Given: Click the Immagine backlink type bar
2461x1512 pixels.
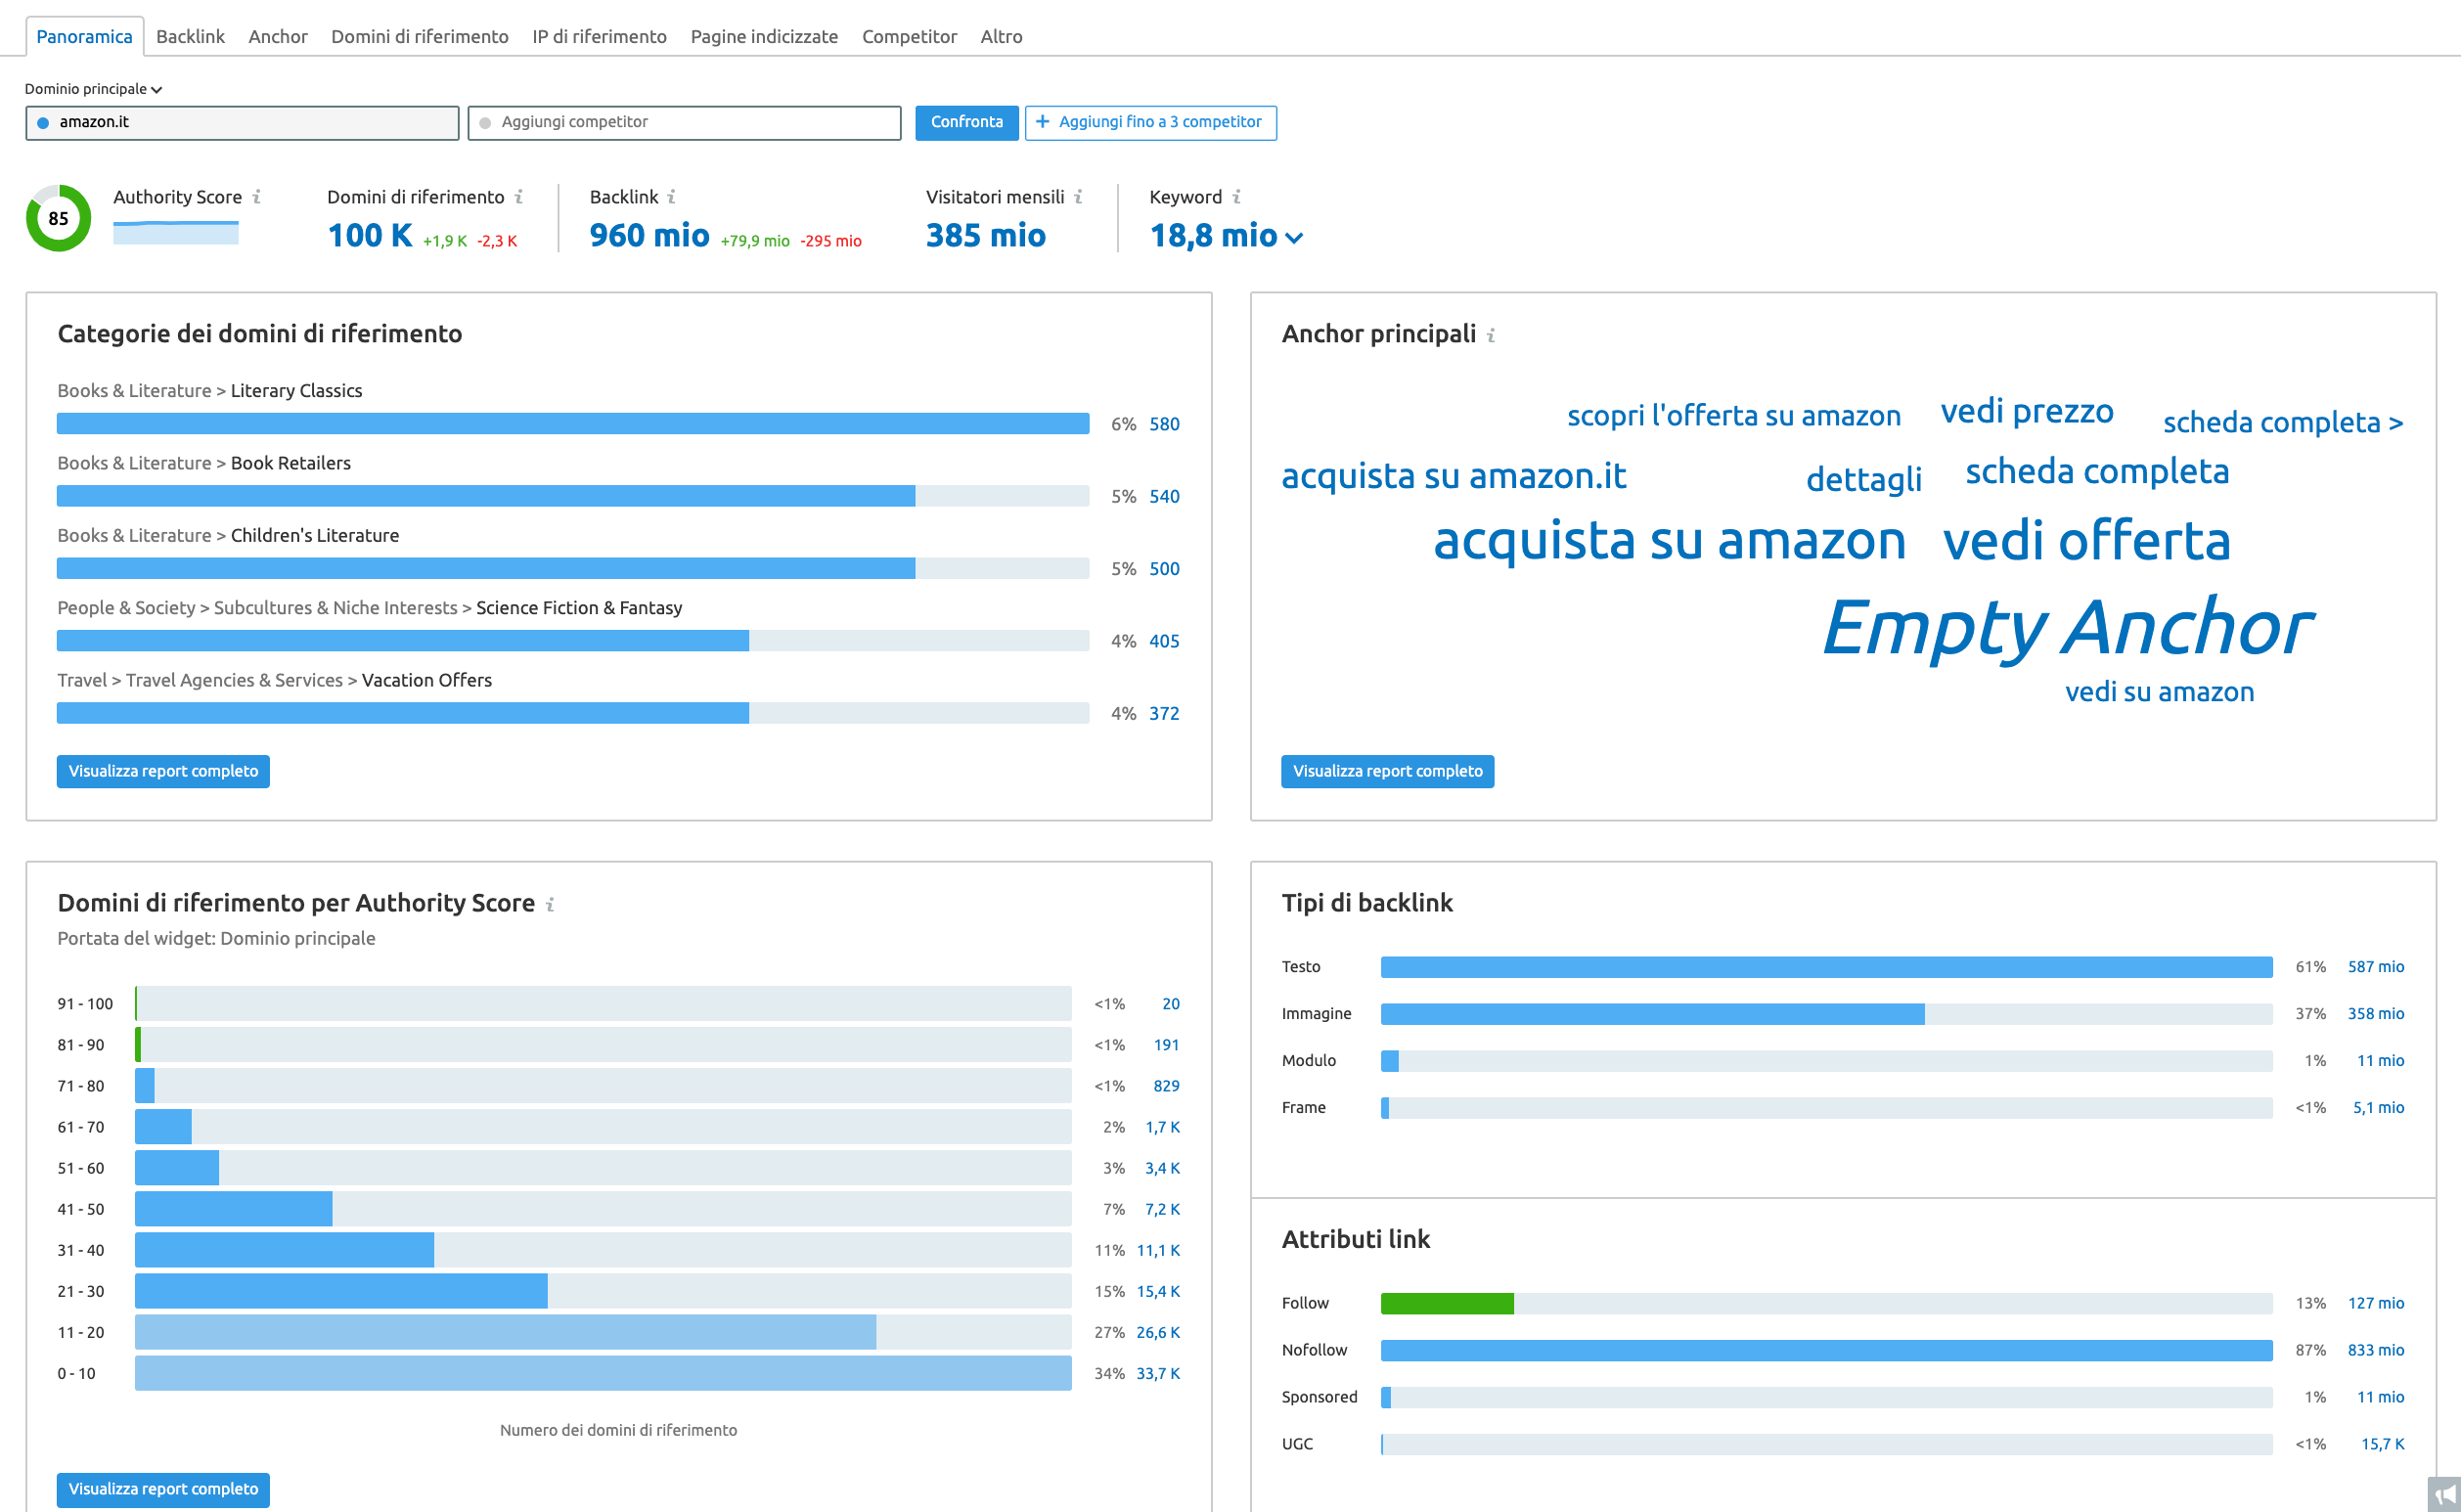Looking at the screenshot, I should pos(1652,1014).
